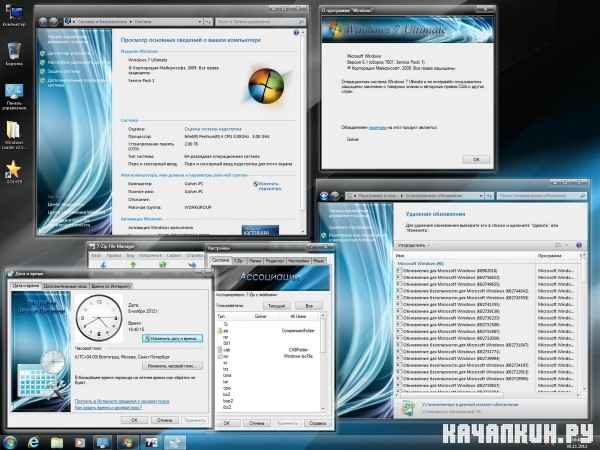600x450 pixels.
Task: Click the first blue link at the bottom of Date and Time
Action: tap(122, 401)
